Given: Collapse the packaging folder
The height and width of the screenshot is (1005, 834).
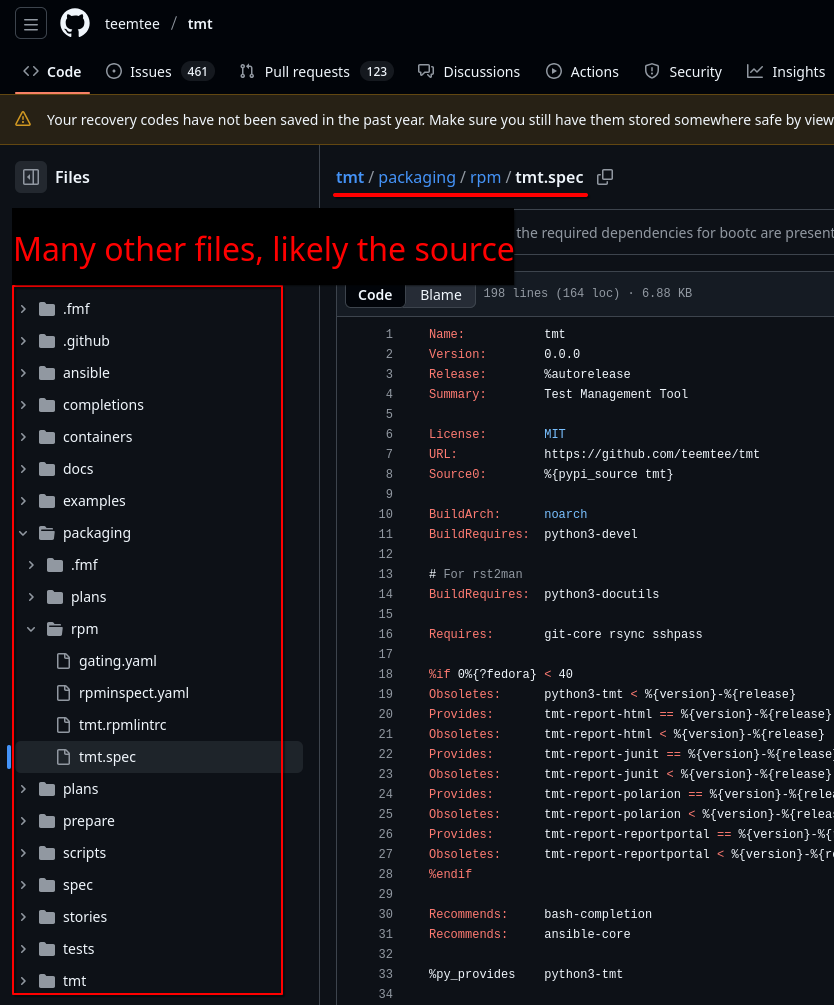Looking at the screenshot, I should coord(24,533).
